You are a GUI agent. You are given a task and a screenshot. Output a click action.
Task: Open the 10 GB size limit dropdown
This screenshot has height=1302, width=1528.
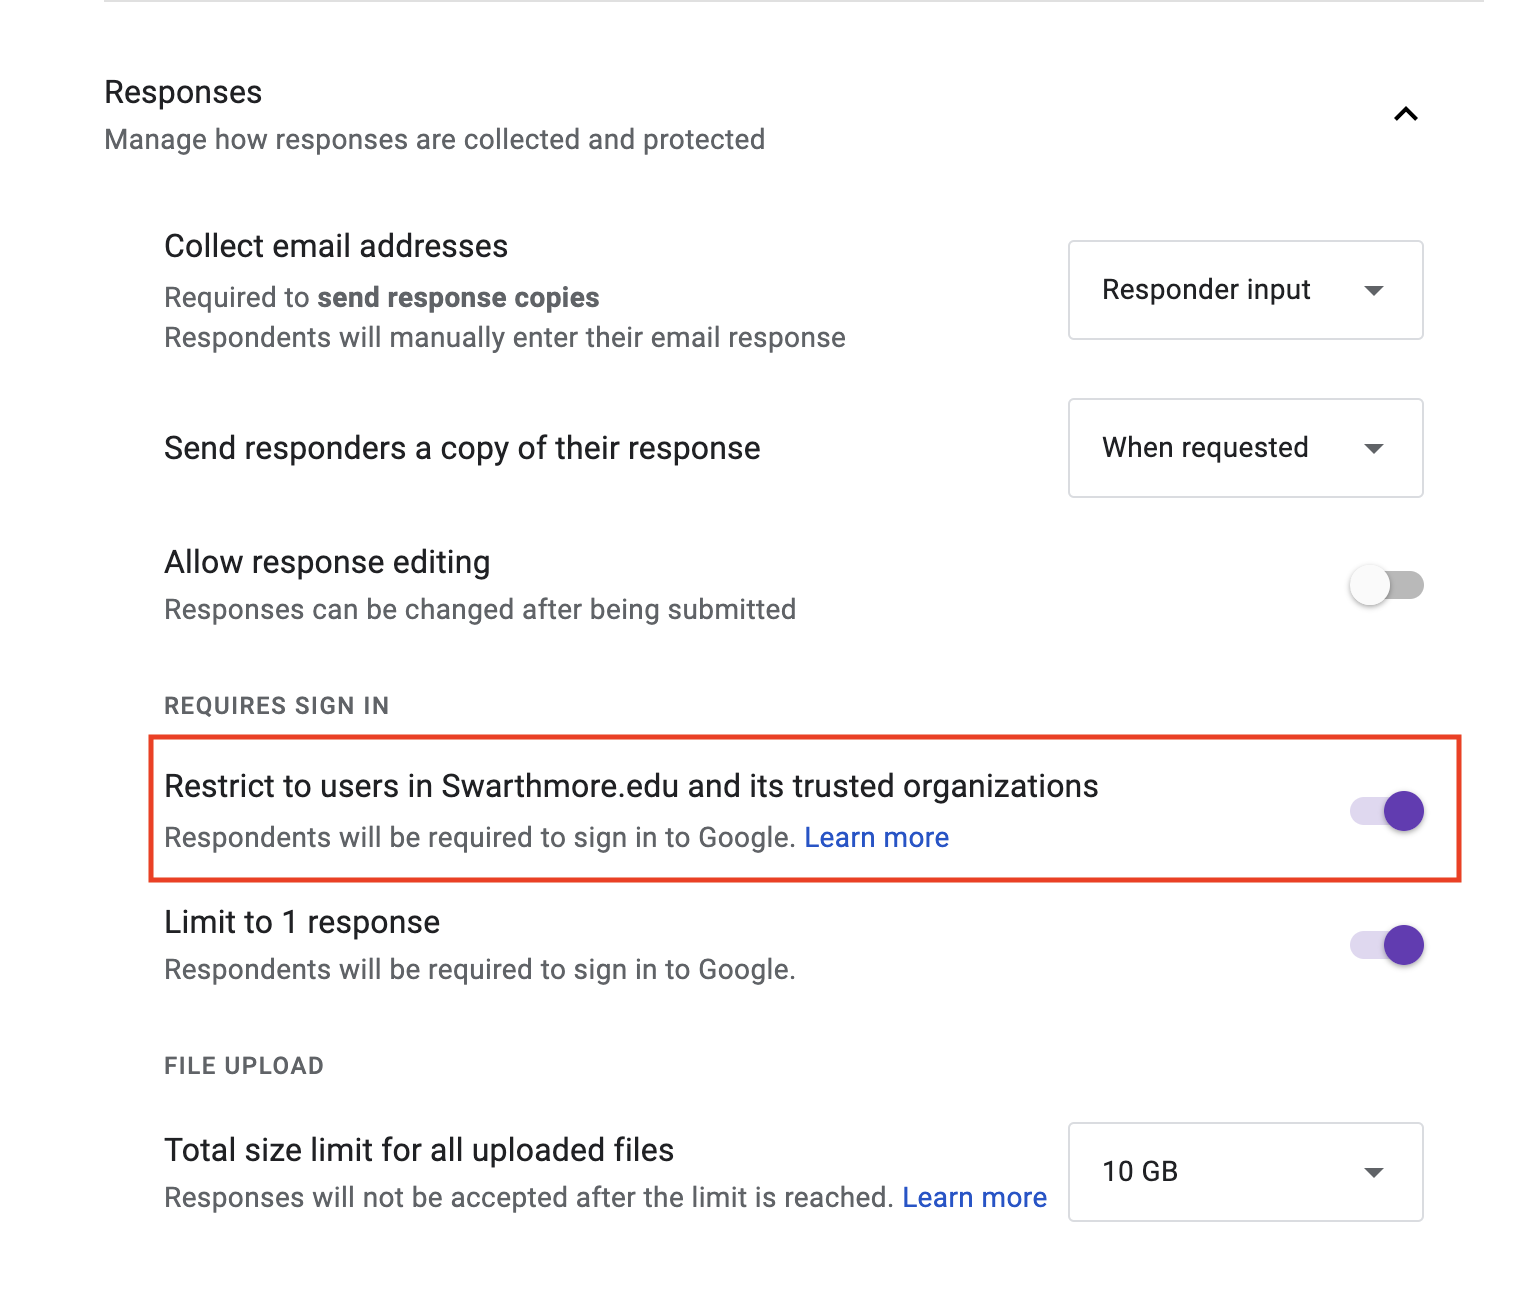(1245, 1172)
